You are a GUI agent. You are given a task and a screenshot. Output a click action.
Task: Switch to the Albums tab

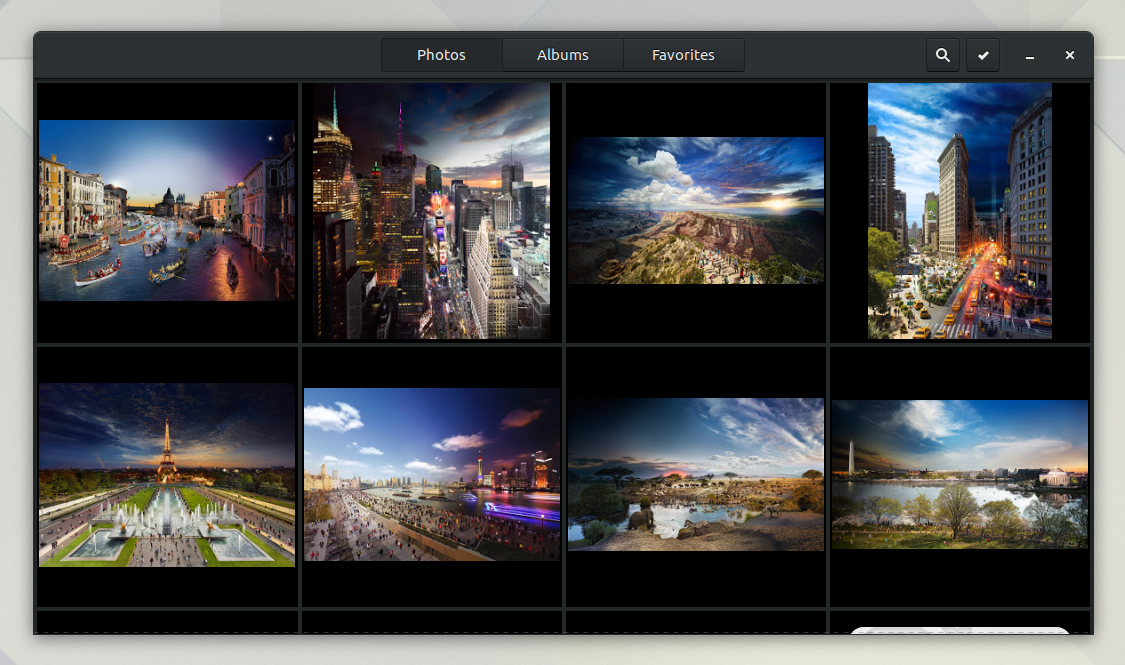click(562, 55)
